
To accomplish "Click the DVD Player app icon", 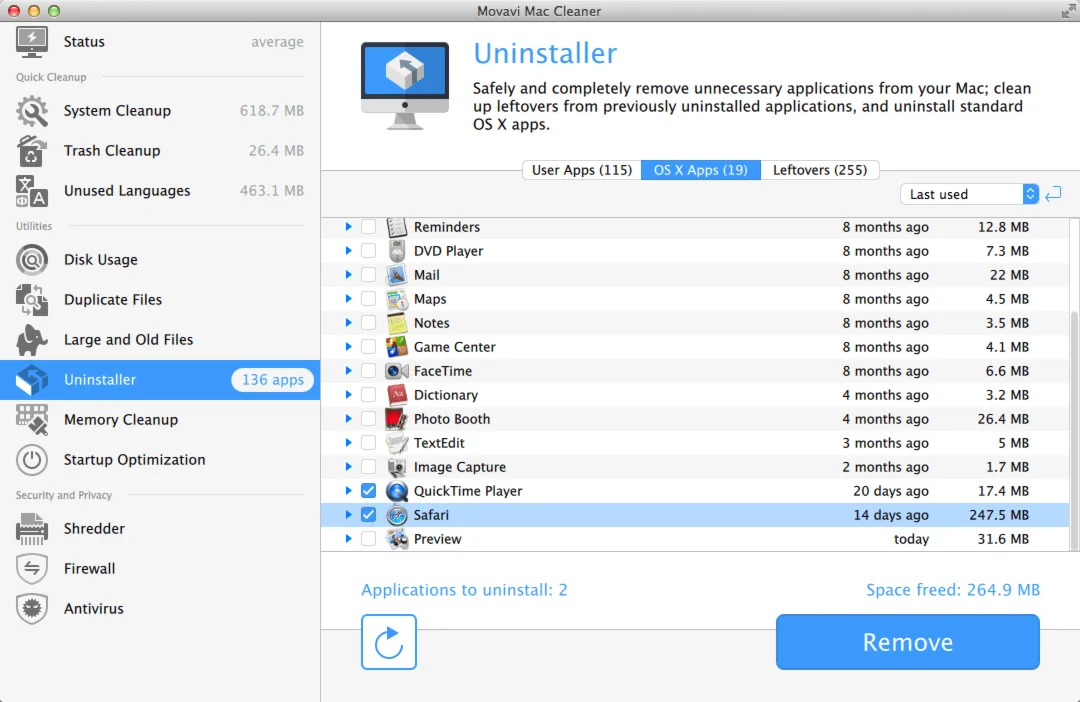I will click(x=397, y=251).
